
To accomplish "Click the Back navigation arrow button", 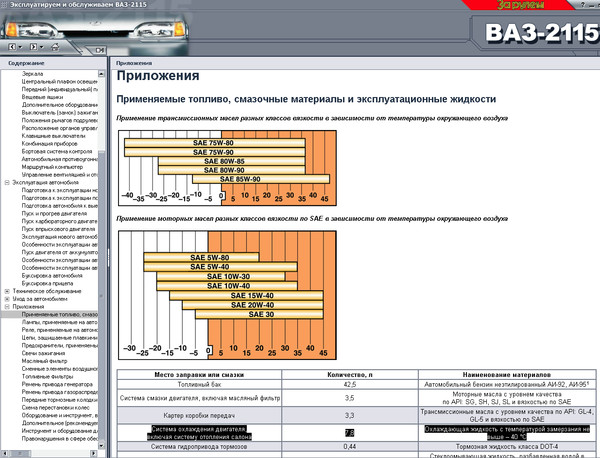I will 11,47.
